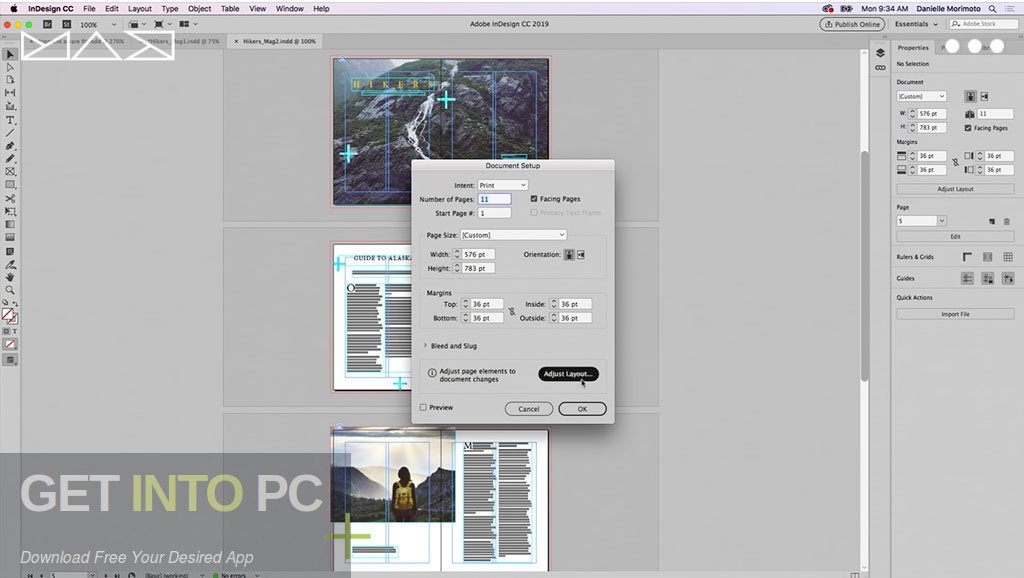
Task: Select the Page tool
Action: pos(10,80)
